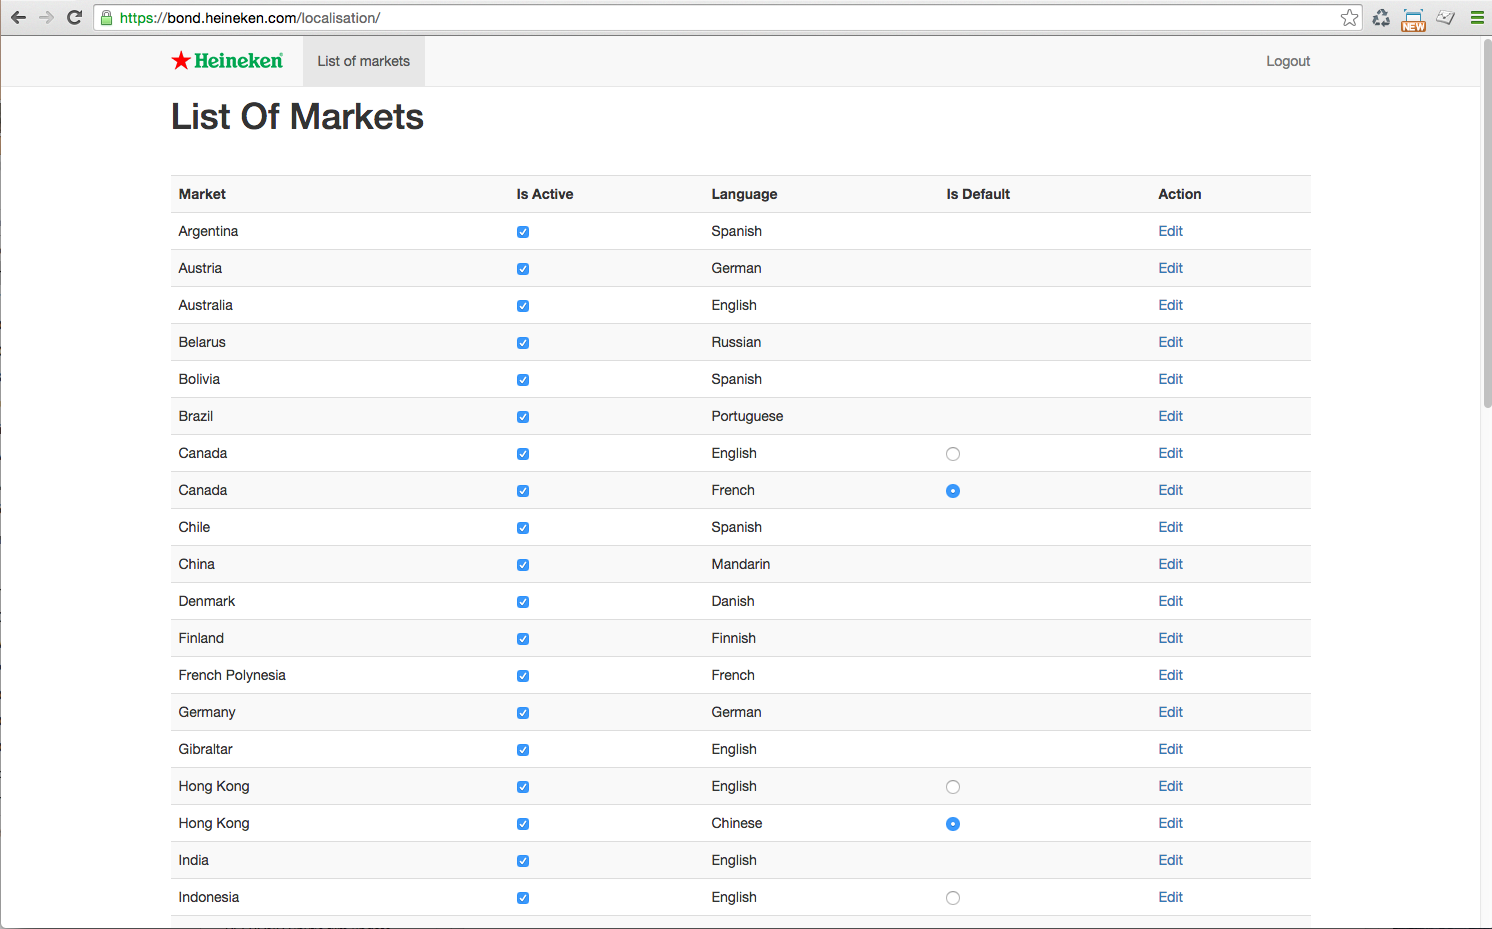Toggle the China Is Active checkbox
The width and height of the screenshot is (1492, 929).
coord(523,565)
